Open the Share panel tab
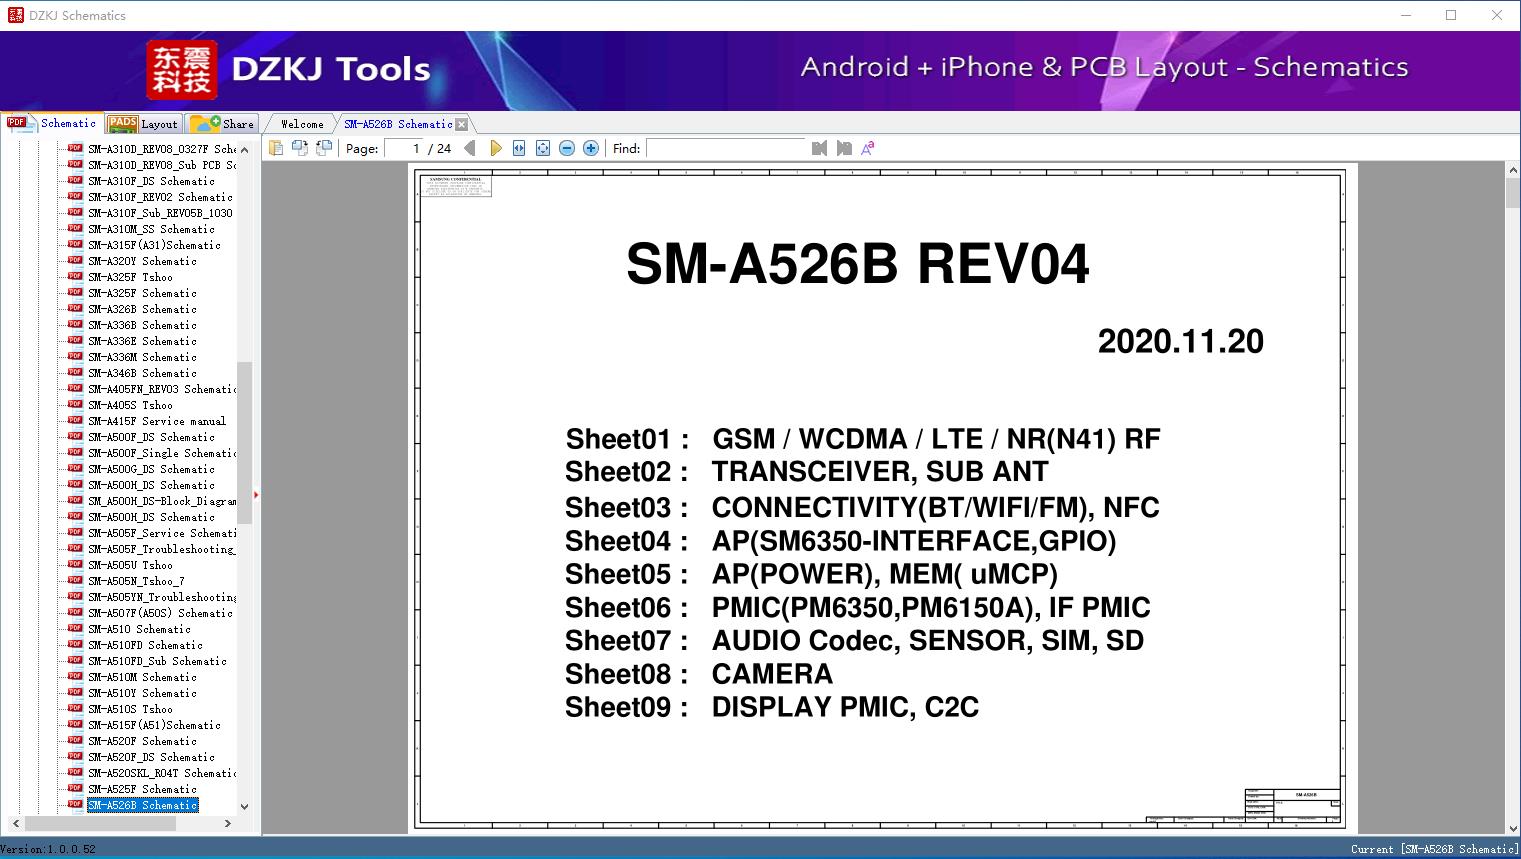Viewport: 1521px width, 859px height. pos(224,124)
